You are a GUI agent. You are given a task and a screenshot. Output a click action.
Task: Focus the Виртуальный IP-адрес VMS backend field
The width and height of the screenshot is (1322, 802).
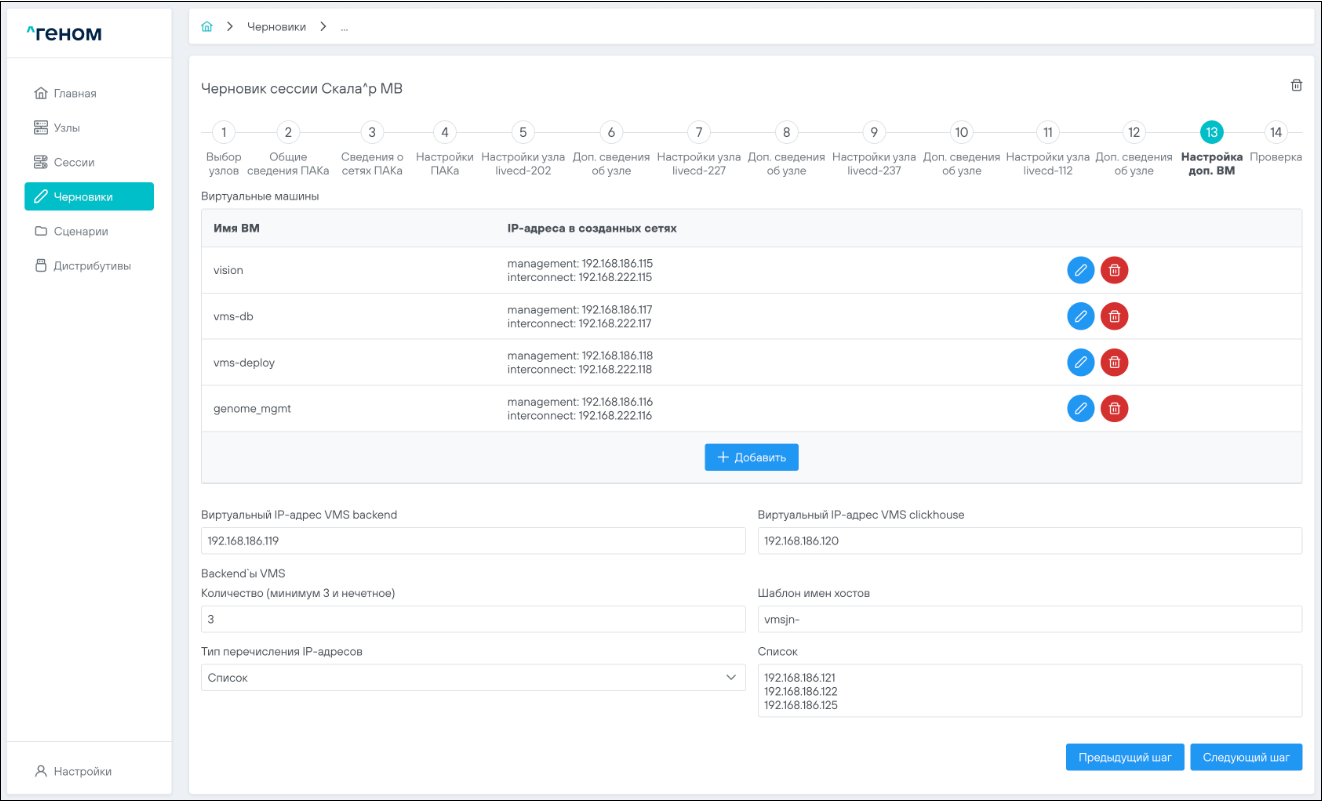coord(472,541)
